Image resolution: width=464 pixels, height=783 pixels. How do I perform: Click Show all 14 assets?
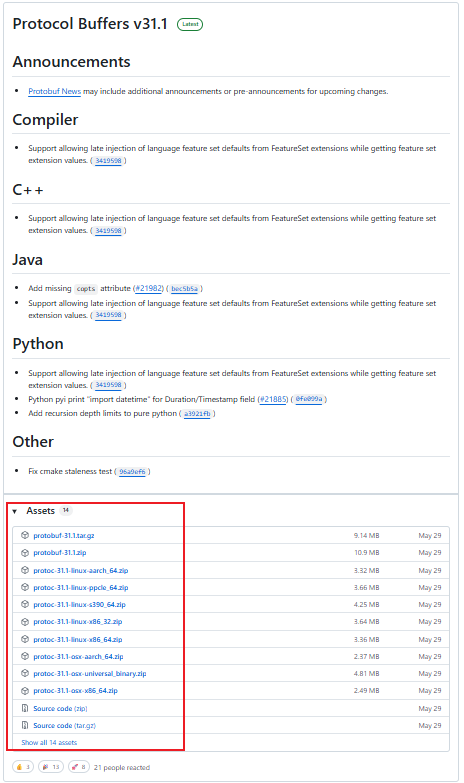[49, 743]
